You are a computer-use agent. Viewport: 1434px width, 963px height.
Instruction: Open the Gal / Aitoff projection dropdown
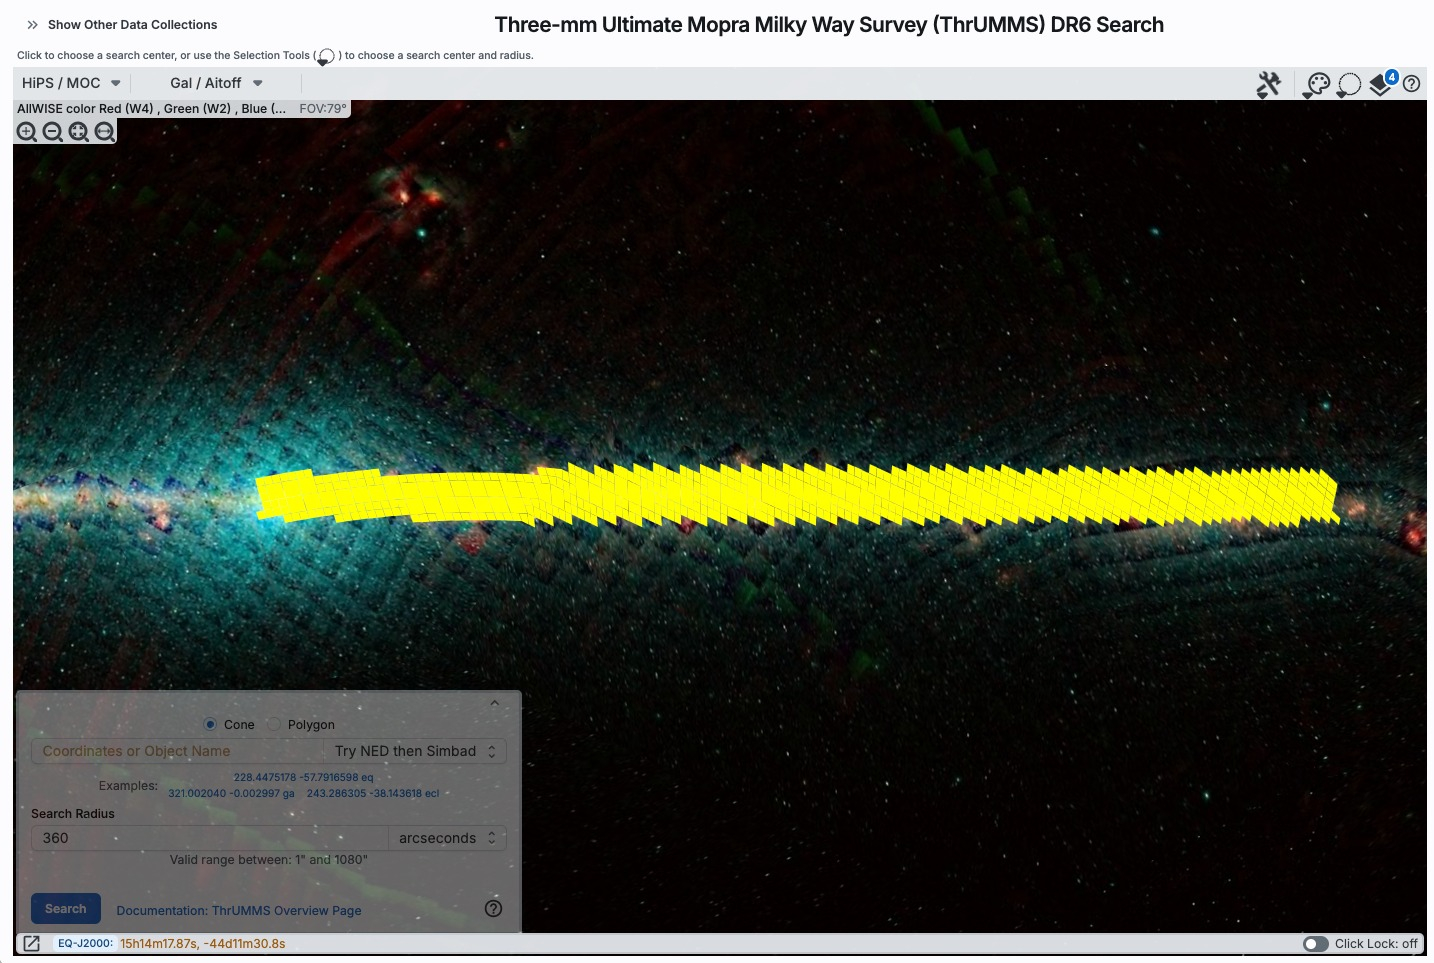(x=216, y=83)
